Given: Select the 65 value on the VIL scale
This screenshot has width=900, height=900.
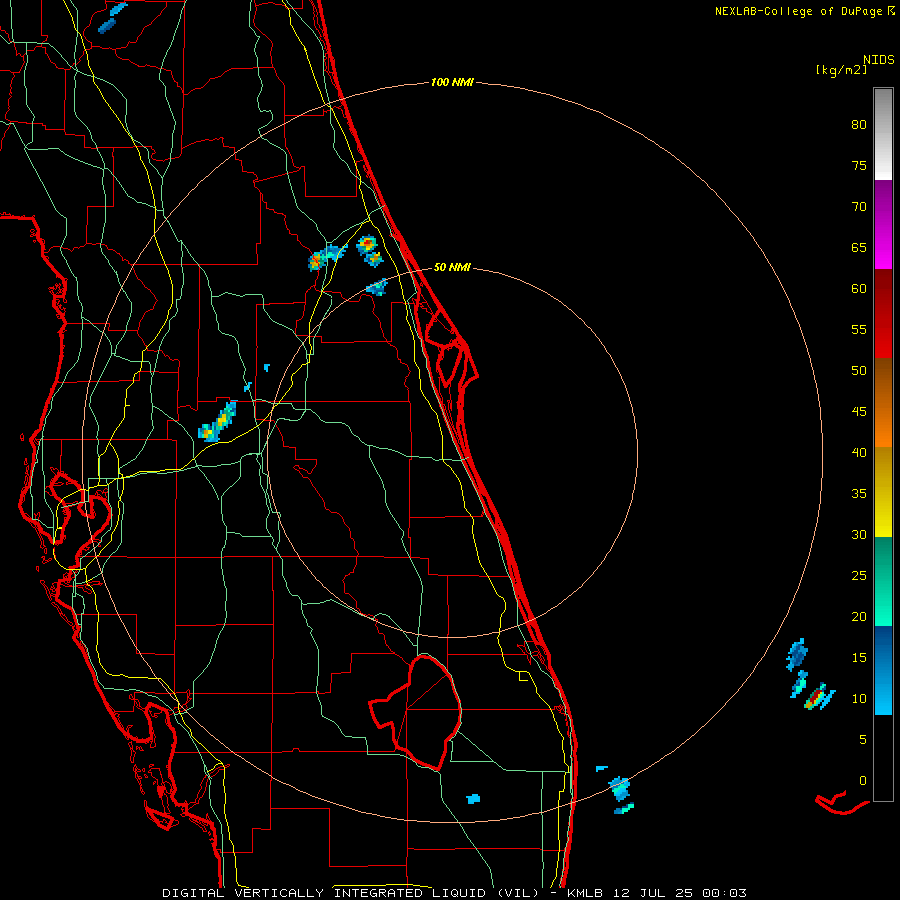Looking at the screenshot, I should 859,247.
